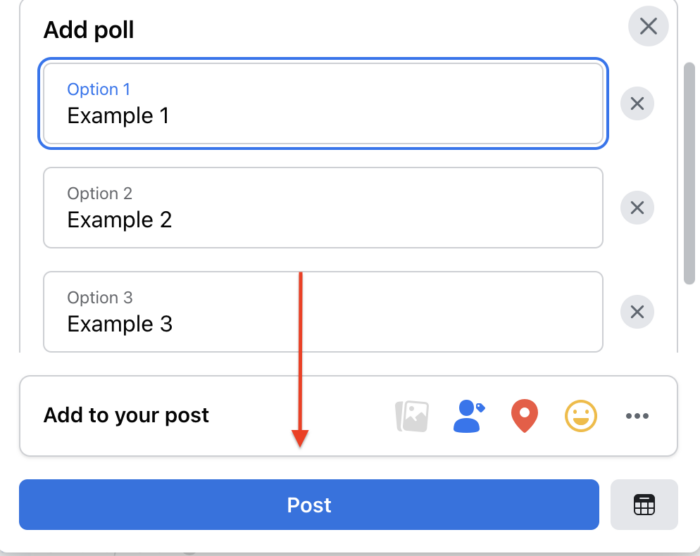
Task: Add a check-in location pin
Action: [x=524, y=416]
